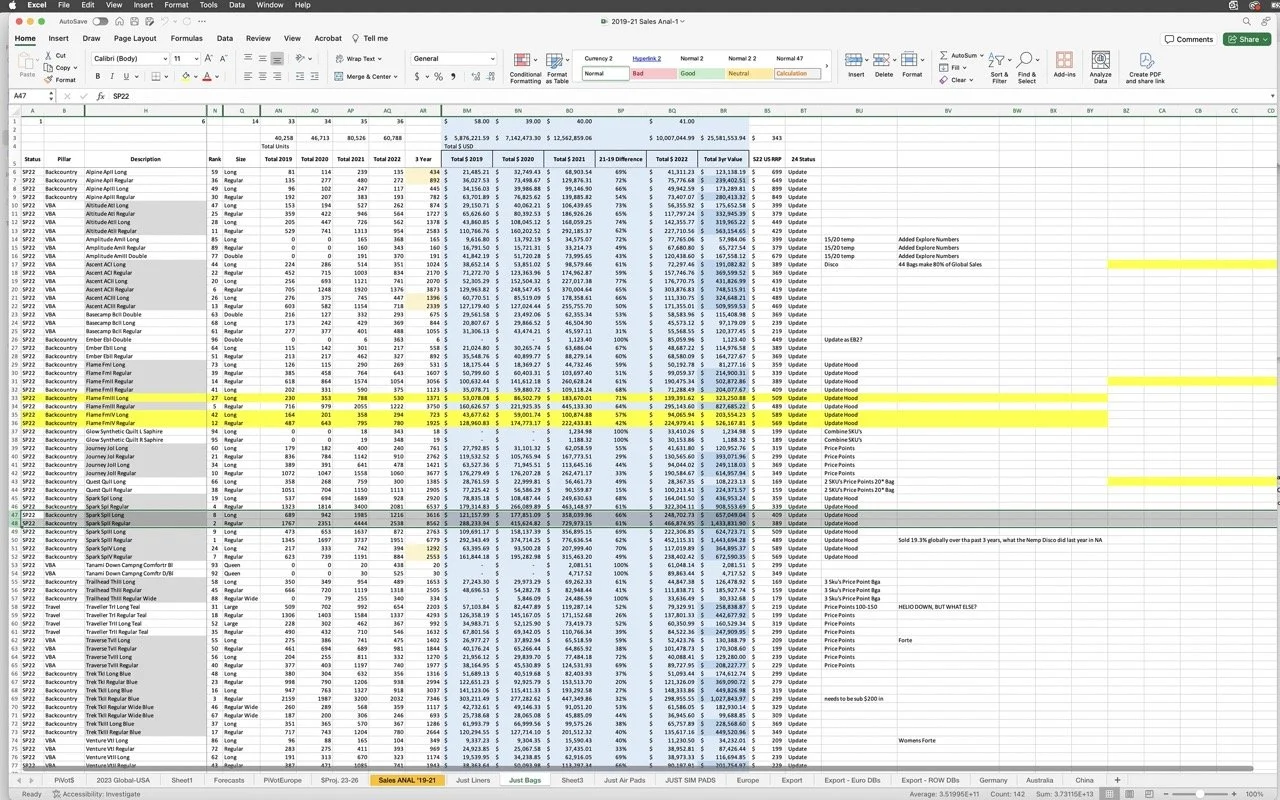Click Format as Table icon
Image resolution: width=1280 pixels, height=800 pixels.
[557, 68]
